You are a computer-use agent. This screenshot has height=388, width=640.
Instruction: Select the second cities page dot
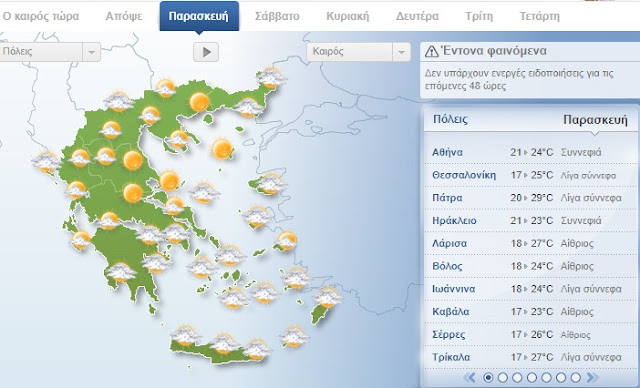pos(503,377)
